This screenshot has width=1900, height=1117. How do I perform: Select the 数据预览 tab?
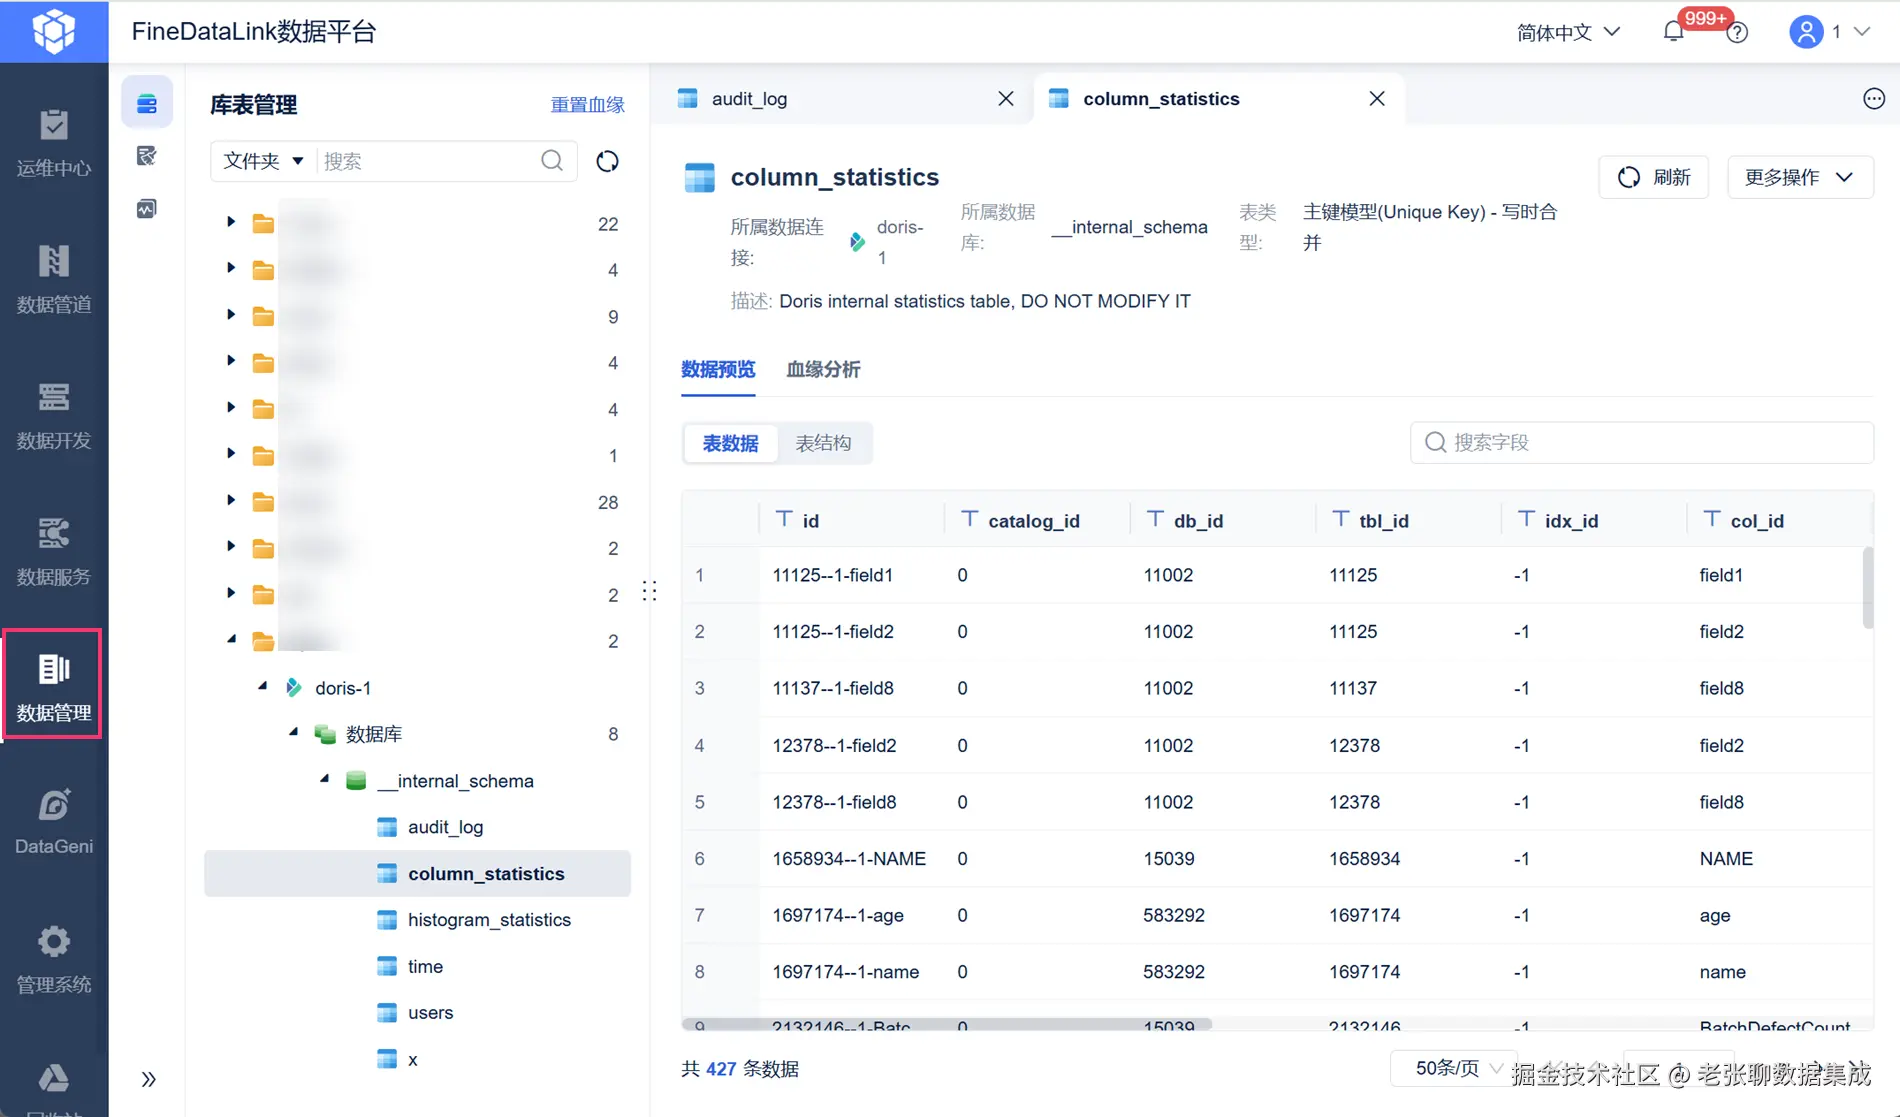coord(718,370)
